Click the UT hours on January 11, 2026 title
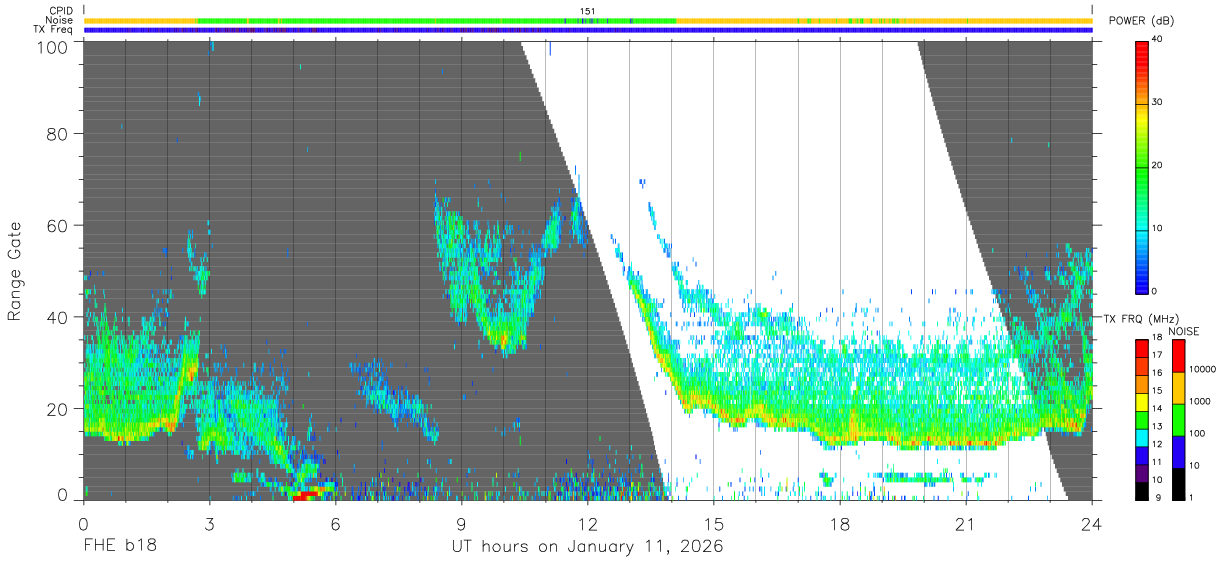1228x567 pixels. (x=587, y=547)
